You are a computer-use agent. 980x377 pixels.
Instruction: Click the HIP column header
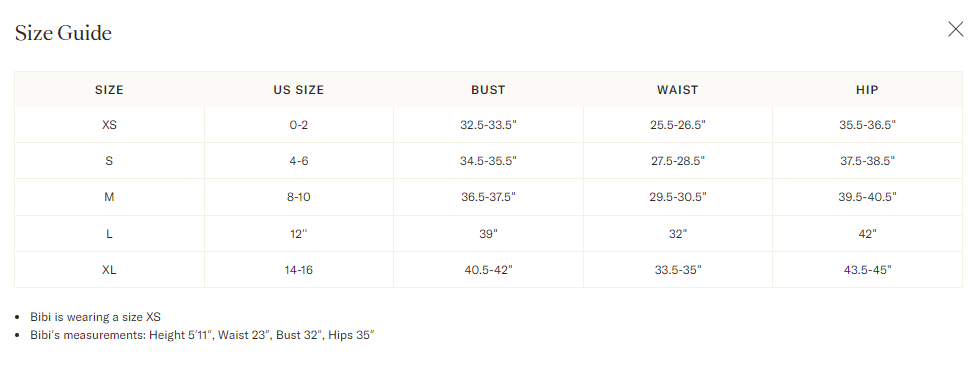click(867, 90)
